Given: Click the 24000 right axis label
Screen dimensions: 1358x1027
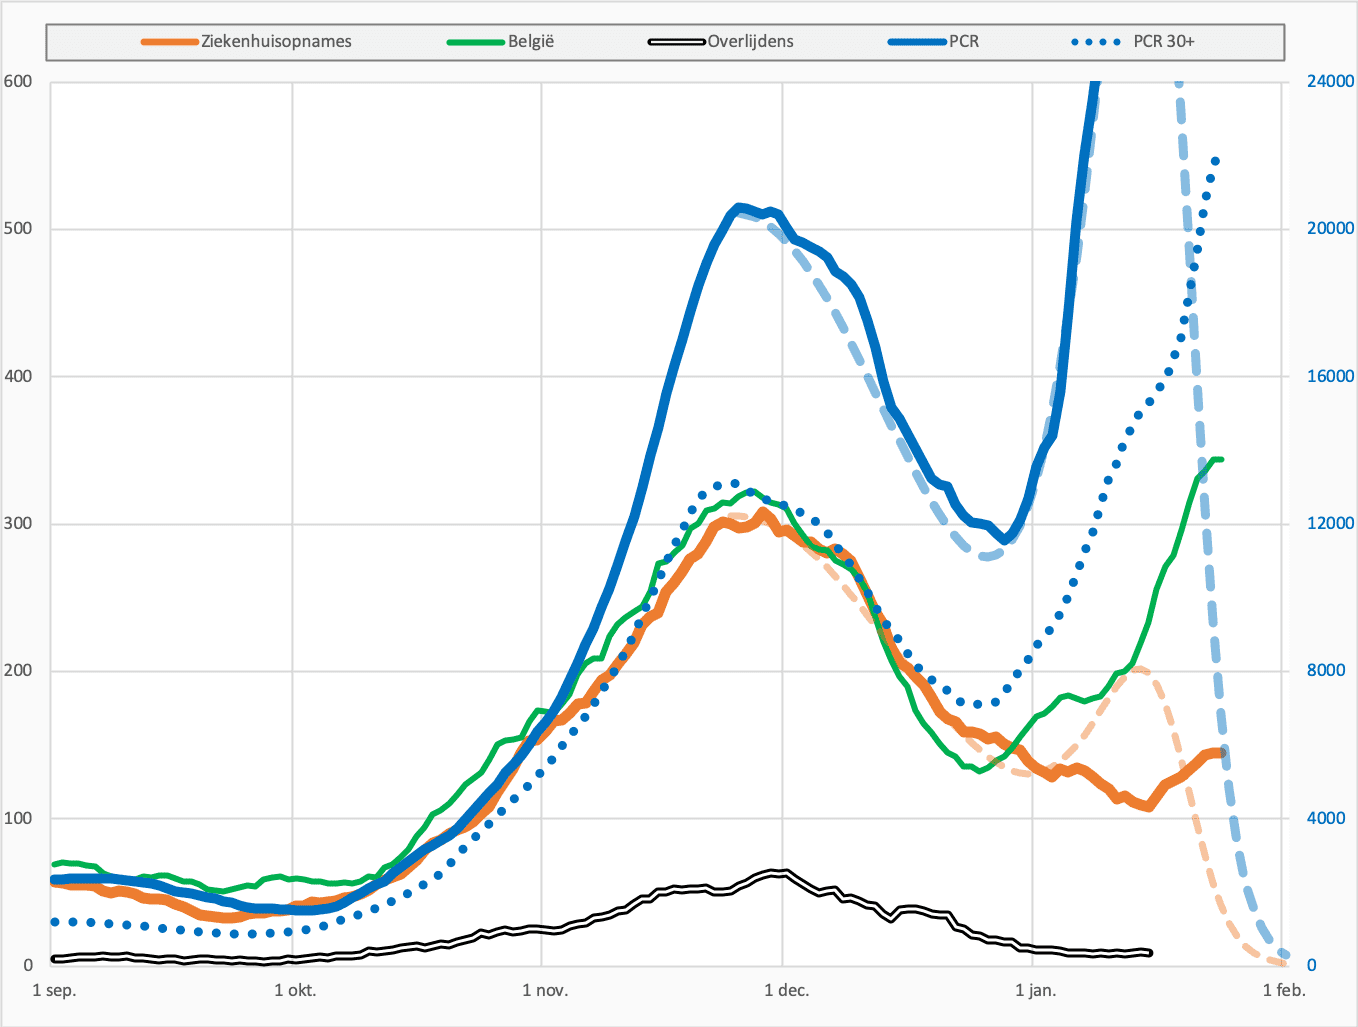Looking at the screenshot, I should click(x=1331, y=82).
